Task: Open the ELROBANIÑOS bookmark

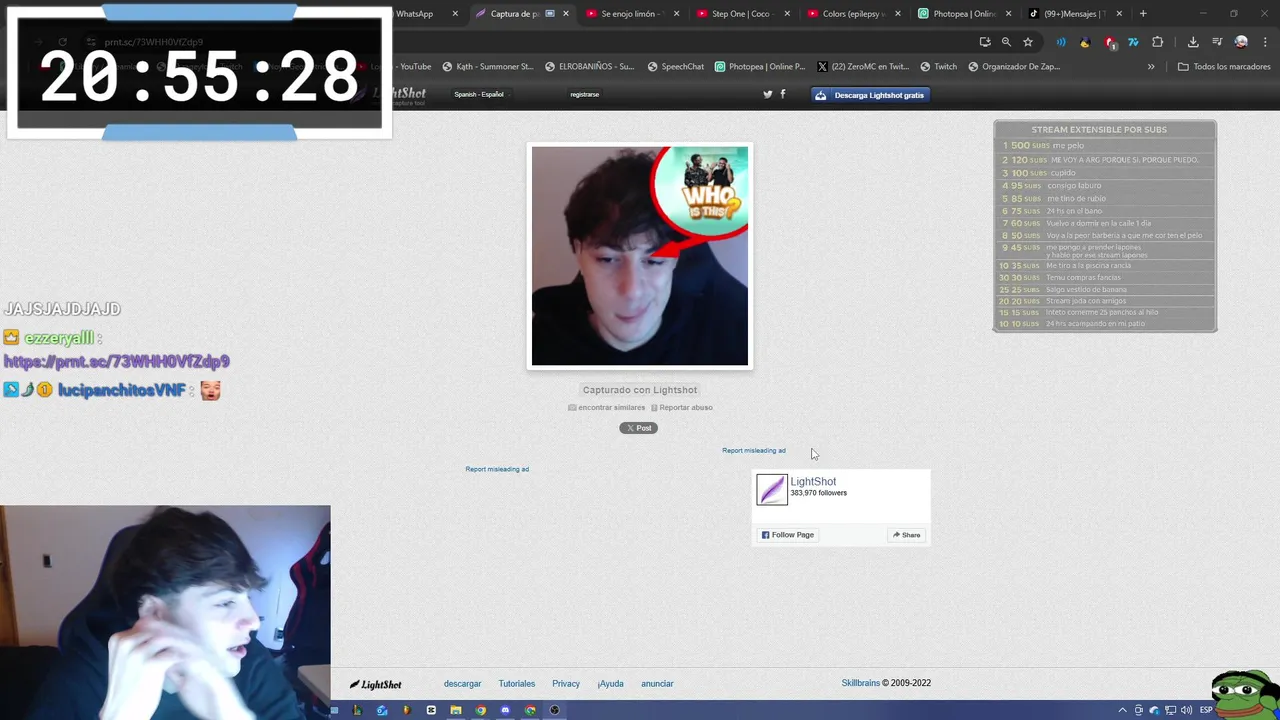Action: [590, 67]
